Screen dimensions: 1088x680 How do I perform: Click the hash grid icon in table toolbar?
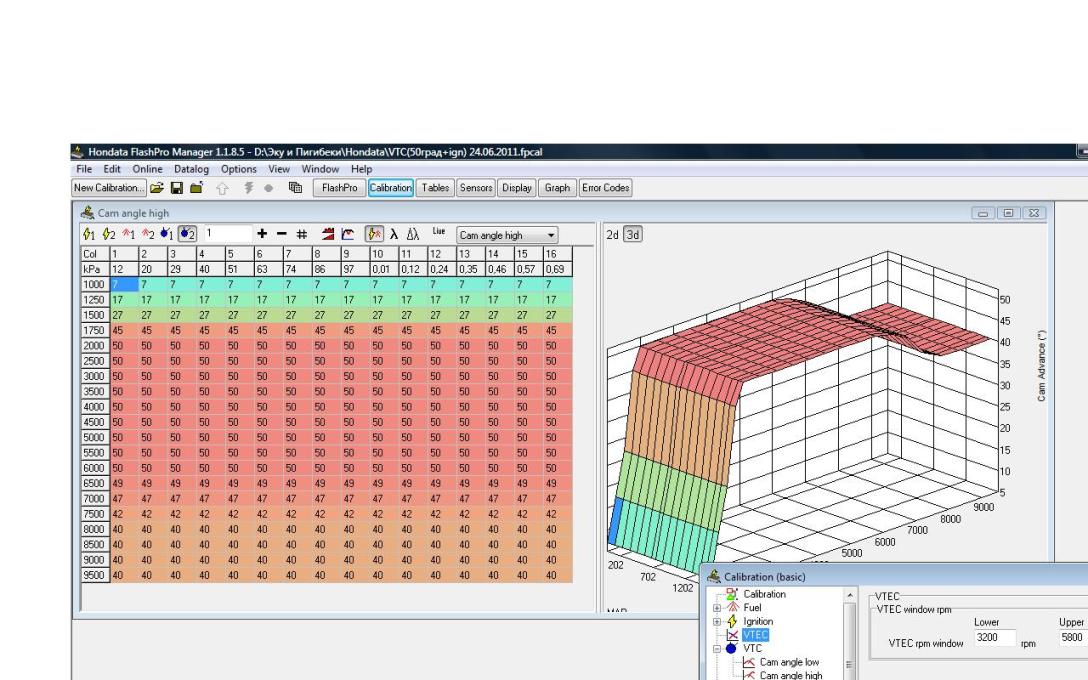coord(302,235)
